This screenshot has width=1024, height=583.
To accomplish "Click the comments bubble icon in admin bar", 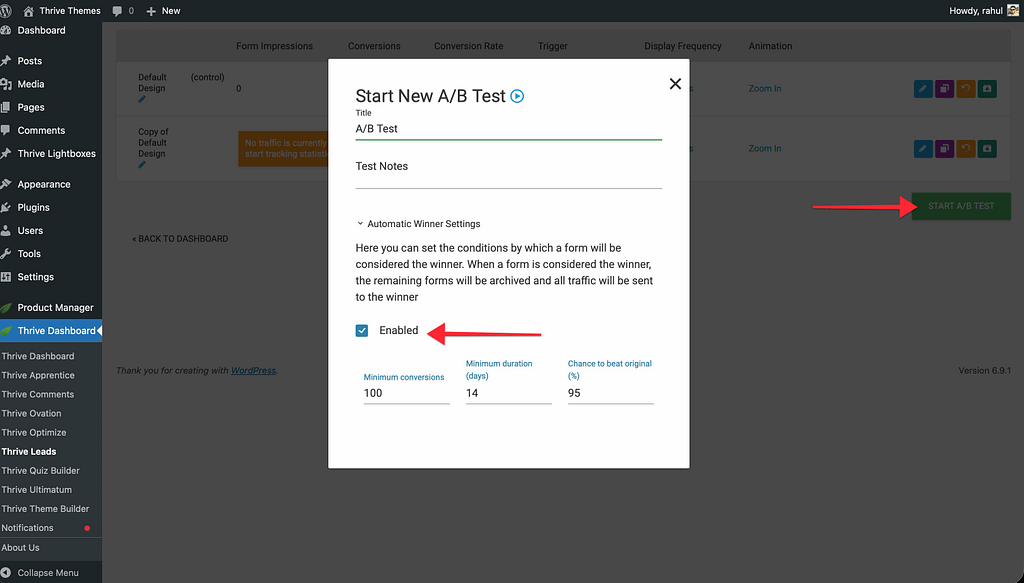I will [x=118, y=10].
